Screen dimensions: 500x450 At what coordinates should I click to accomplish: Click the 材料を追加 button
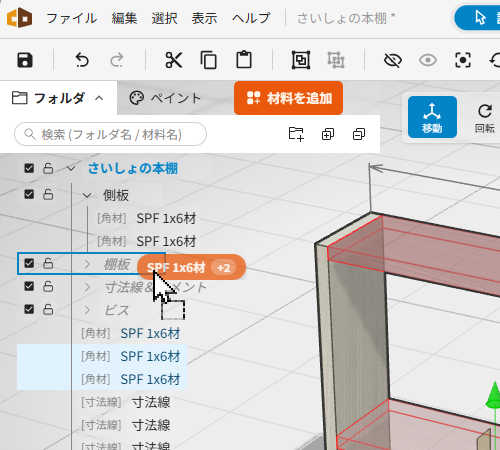click(288, 98)
